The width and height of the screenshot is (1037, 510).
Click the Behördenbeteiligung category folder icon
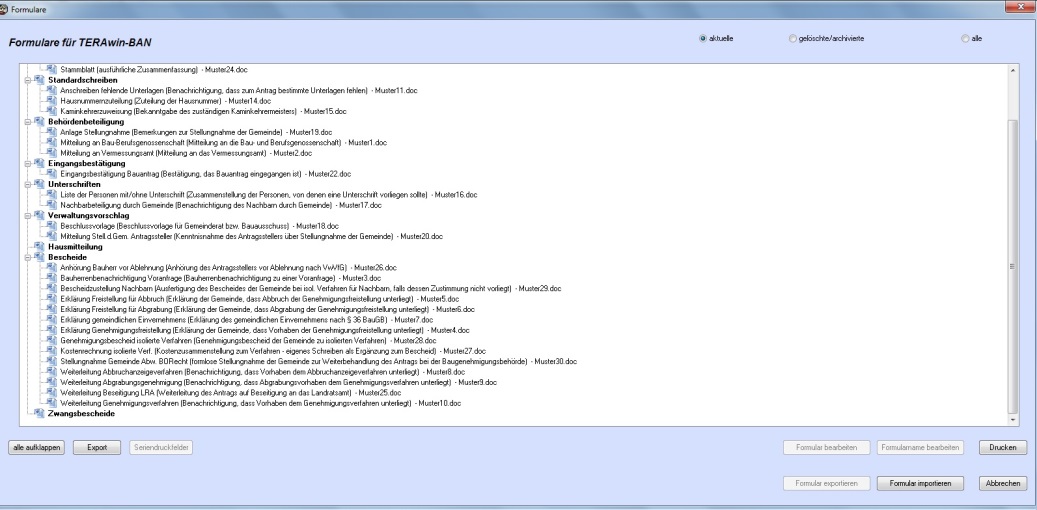39,121
